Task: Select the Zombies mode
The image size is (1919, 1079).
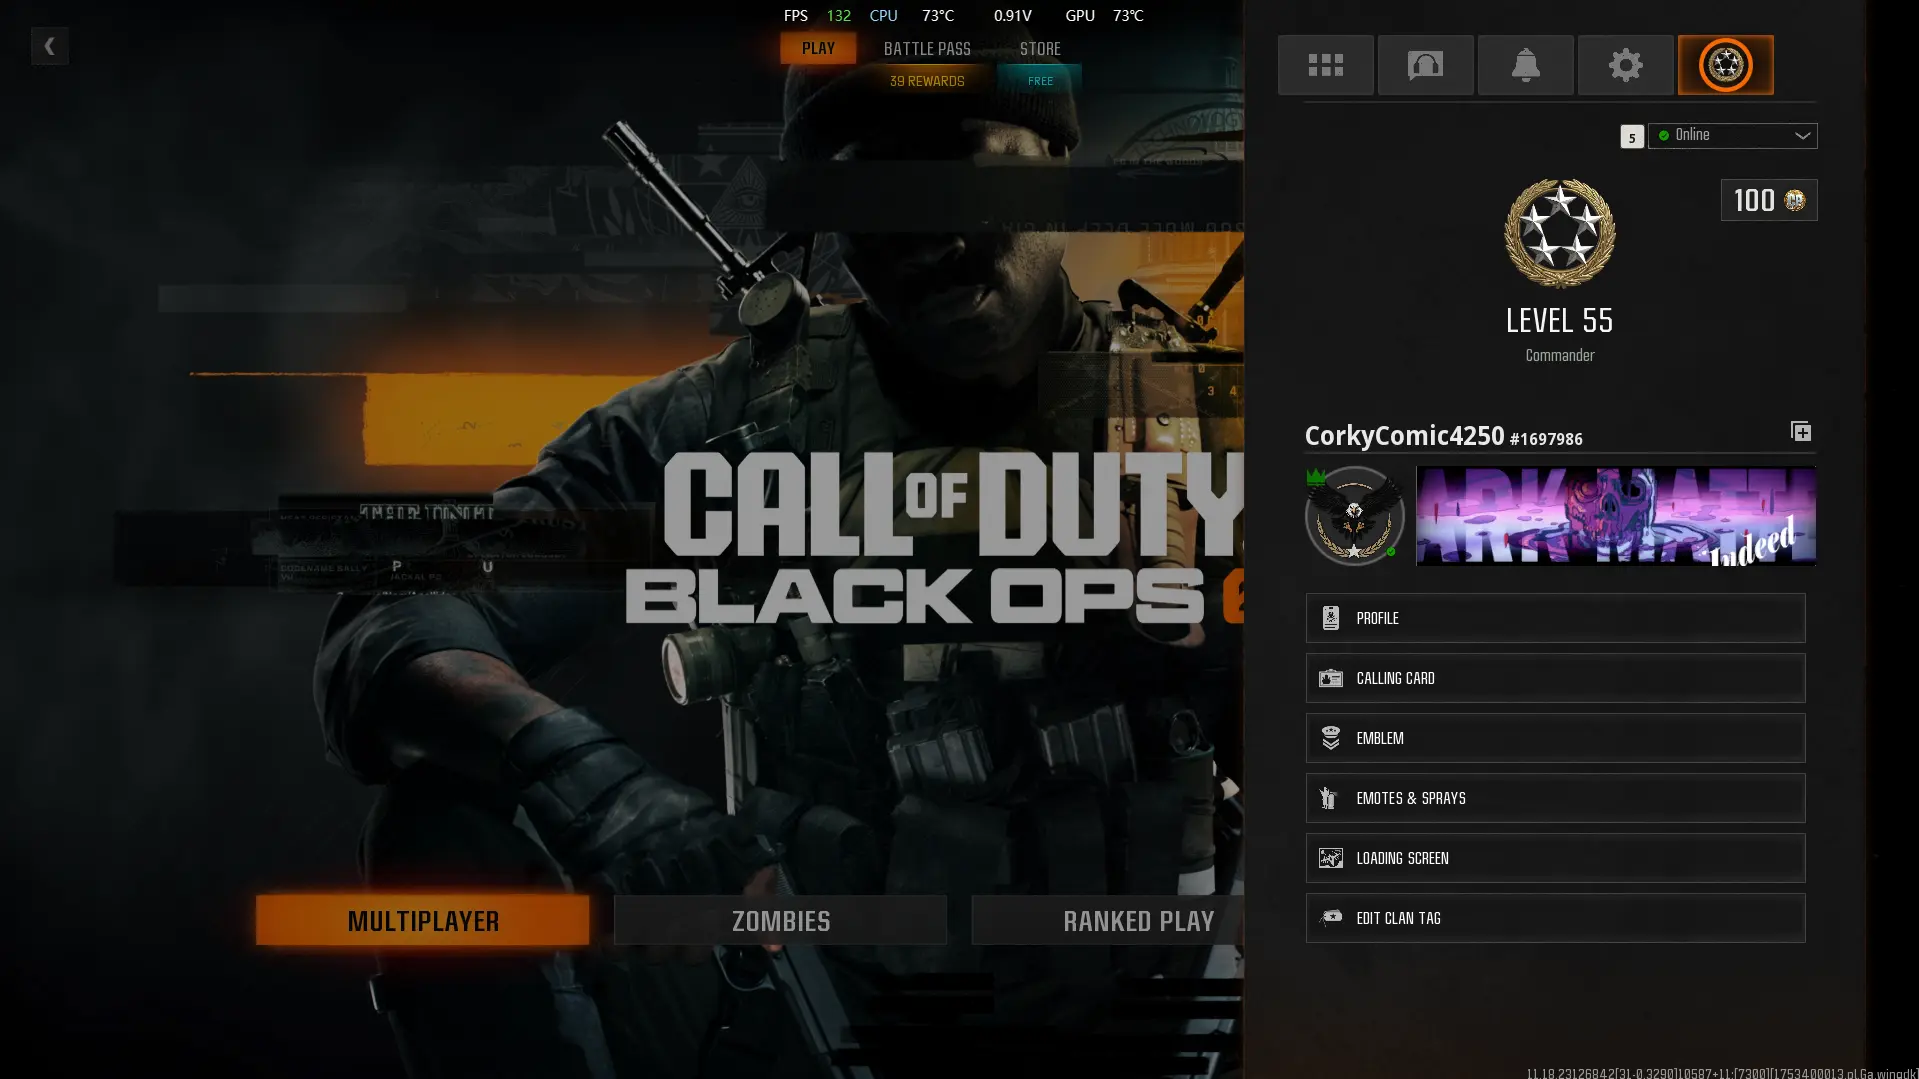Action: pos(781,920)
